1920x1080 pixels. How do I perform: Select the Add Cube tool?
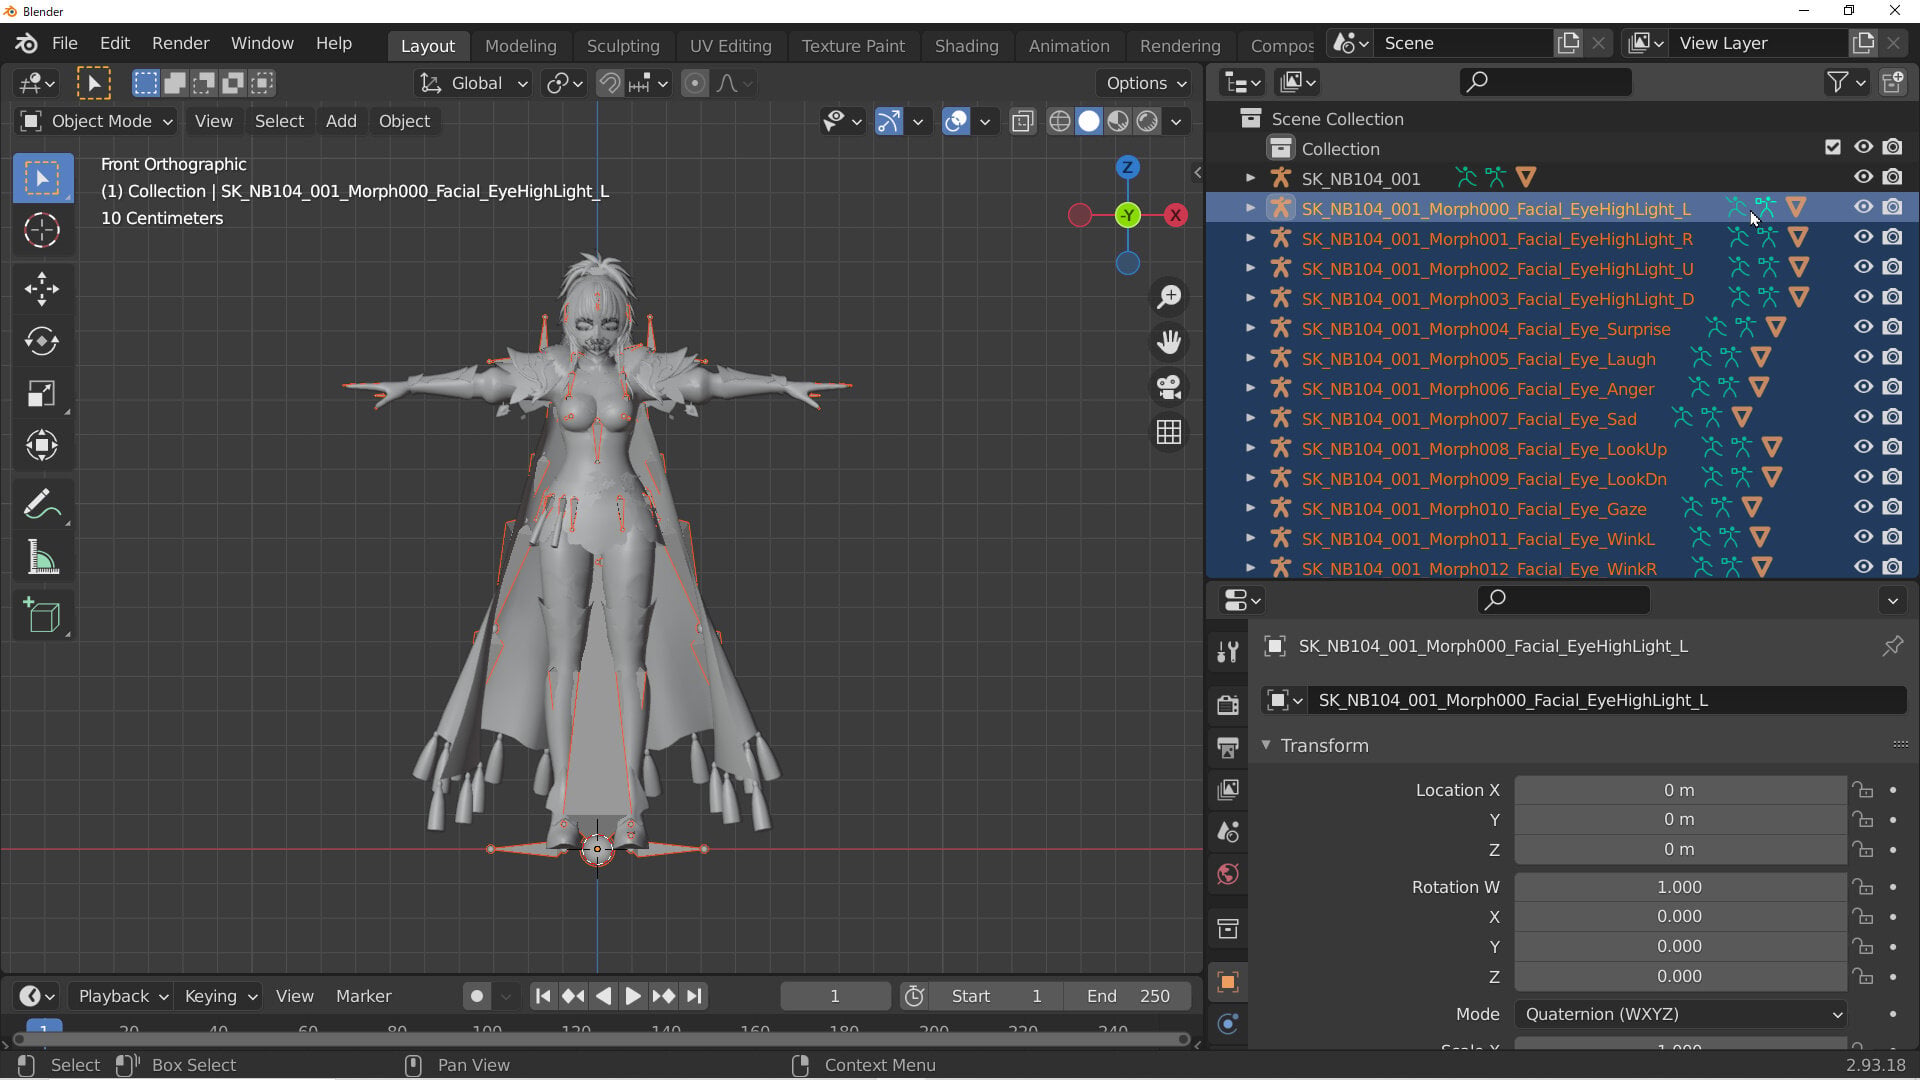click(x=42, y=615)
